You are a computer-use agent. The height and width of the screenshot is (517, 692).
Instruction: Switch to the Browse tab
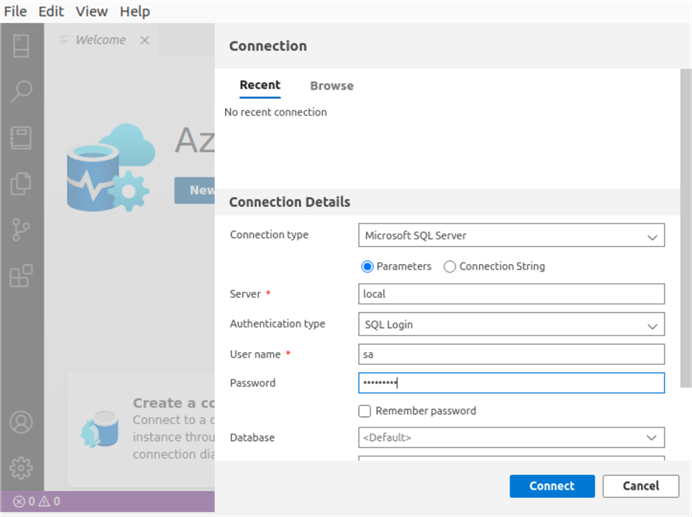(x=331, y=86)
